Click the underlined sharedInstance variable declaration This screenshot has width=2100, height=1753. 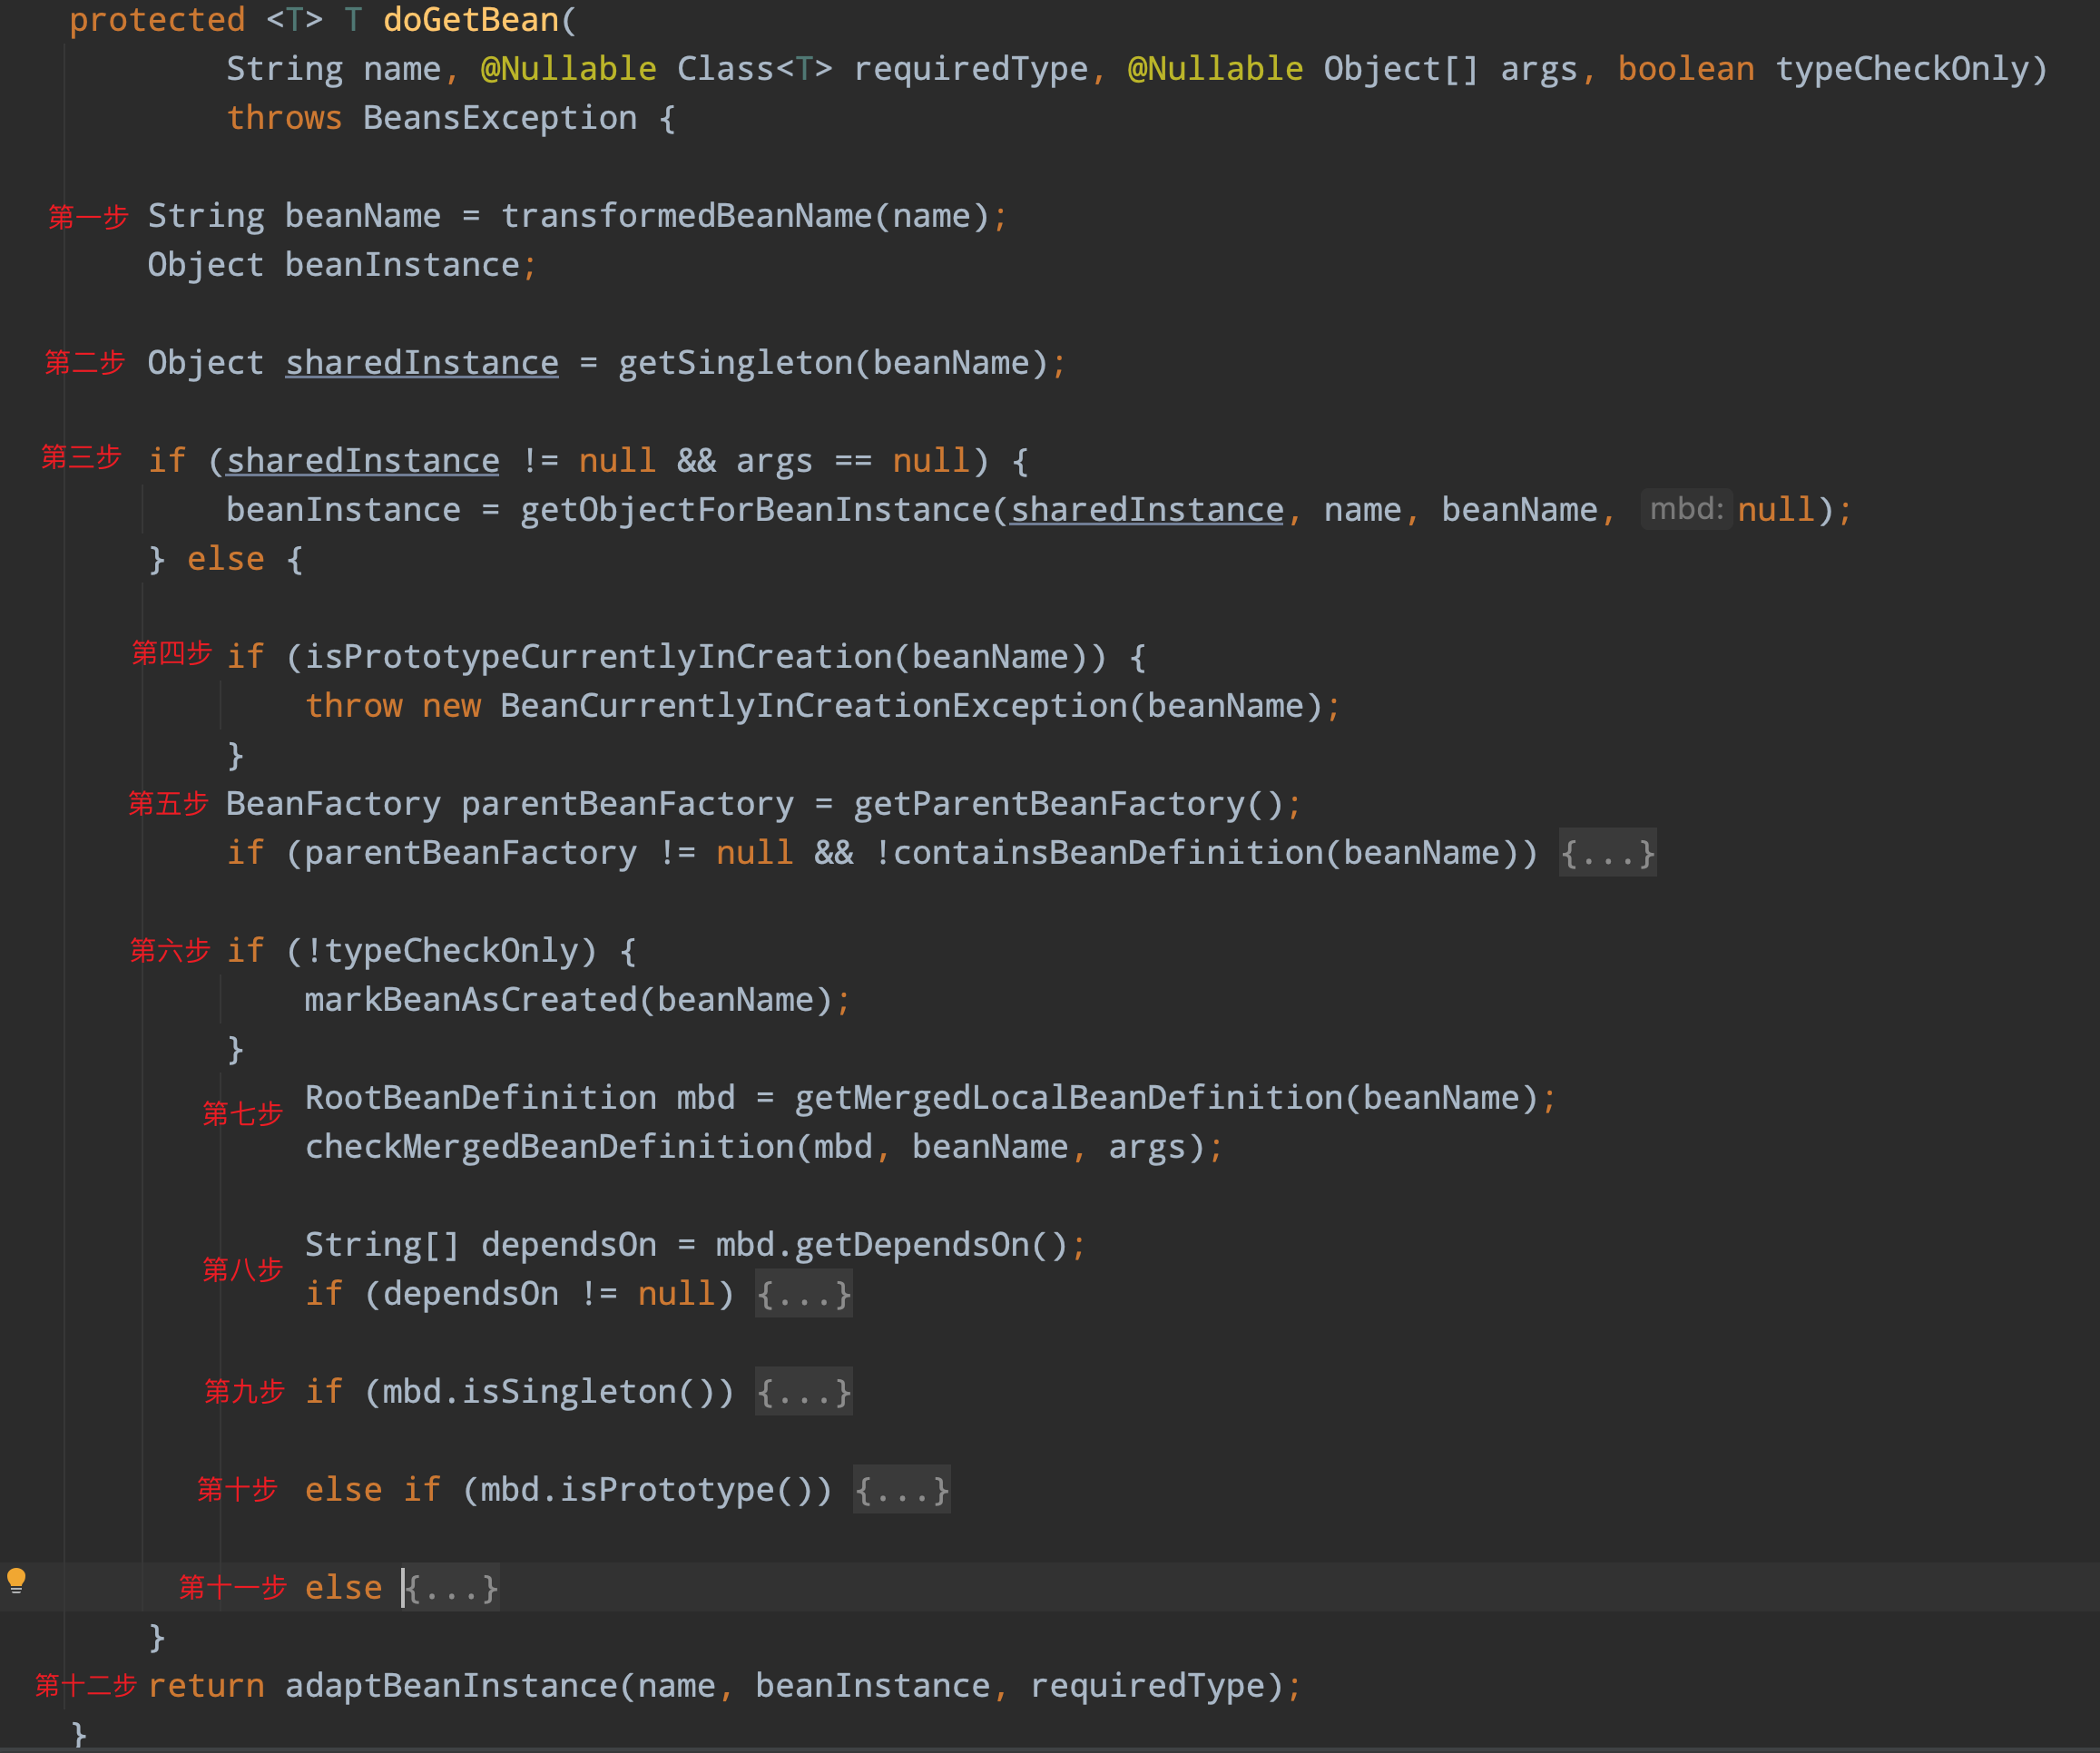coord(422,363)
